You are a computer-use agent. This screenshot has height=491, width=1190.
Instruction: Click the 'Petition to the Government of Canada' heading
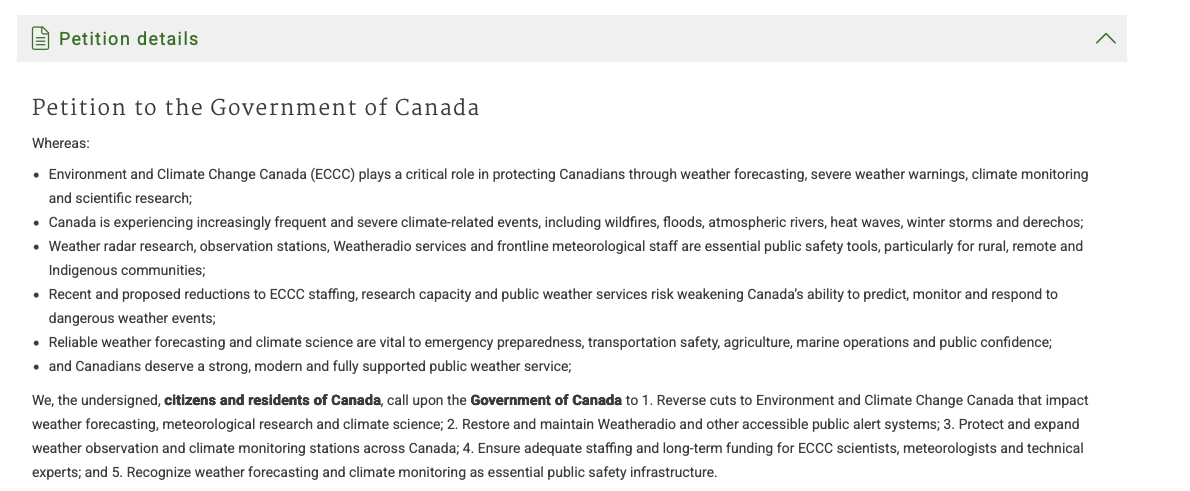click(x=256, y=107)
